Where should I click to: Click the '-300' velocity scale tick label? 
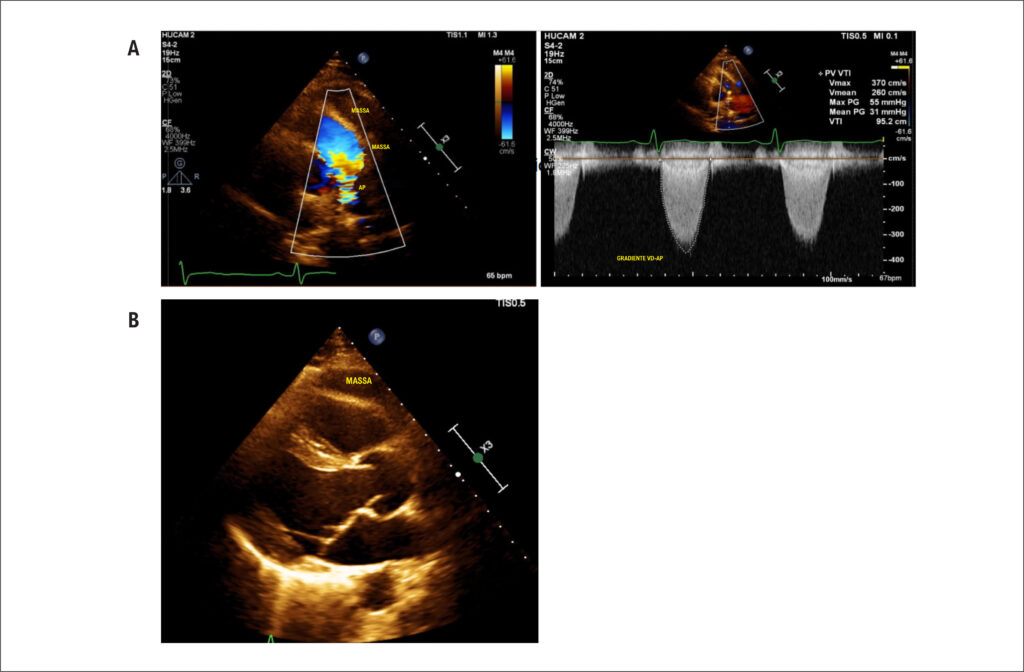(896, 234)
